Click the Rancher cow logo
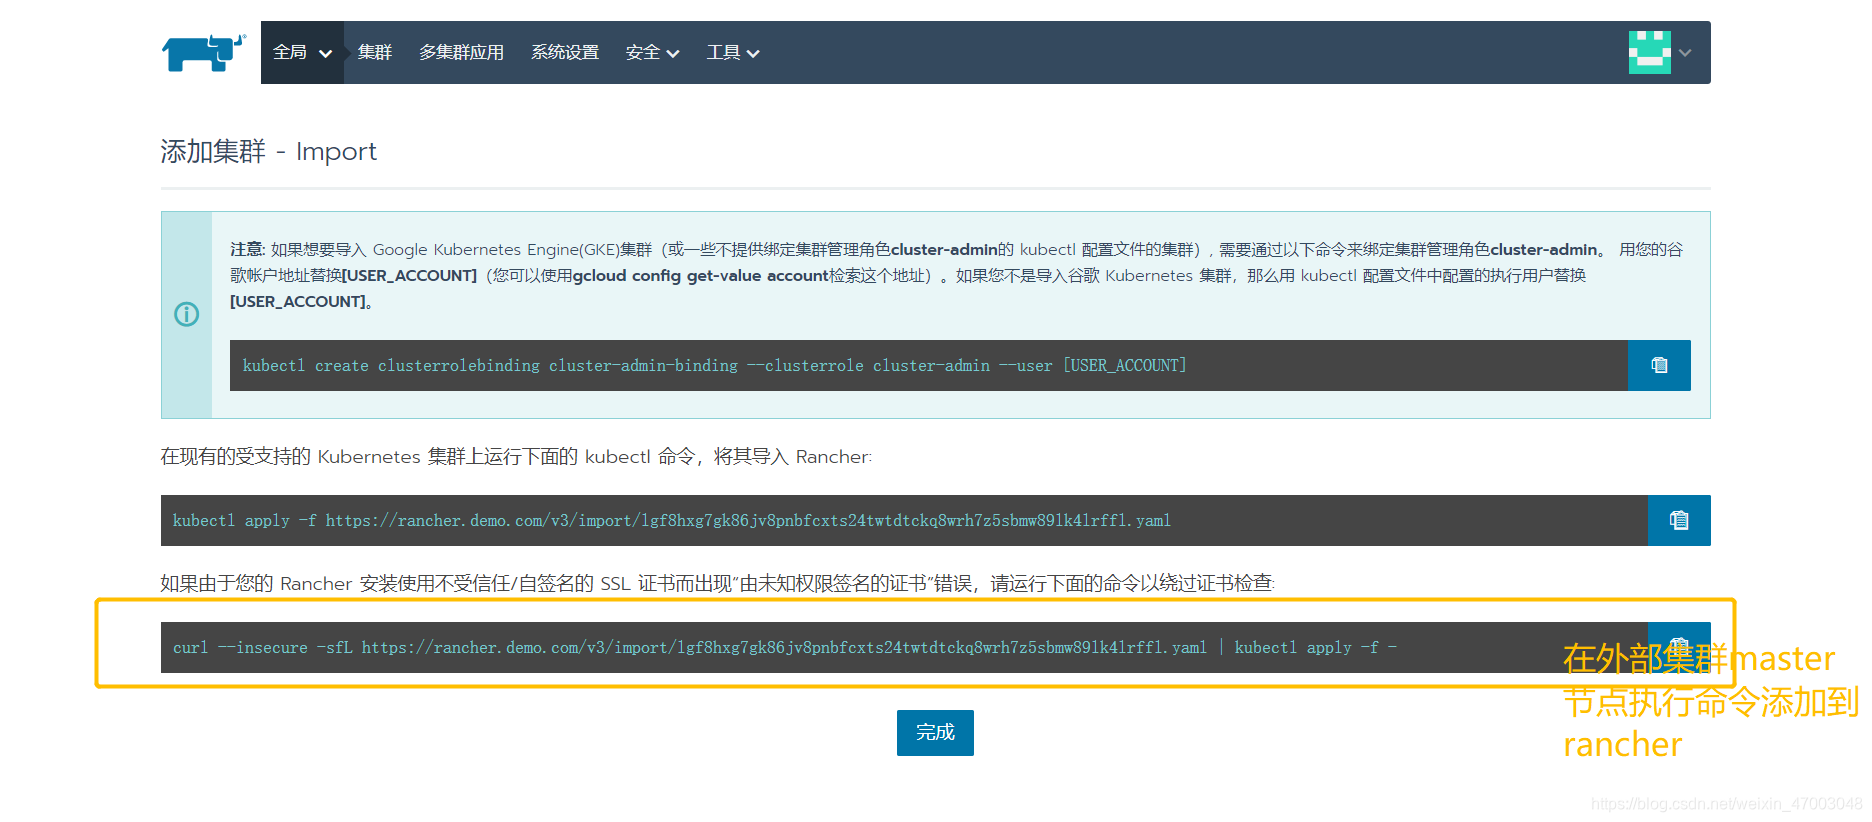The width and height of the screenshot is (1872, 822). point(204,52)
